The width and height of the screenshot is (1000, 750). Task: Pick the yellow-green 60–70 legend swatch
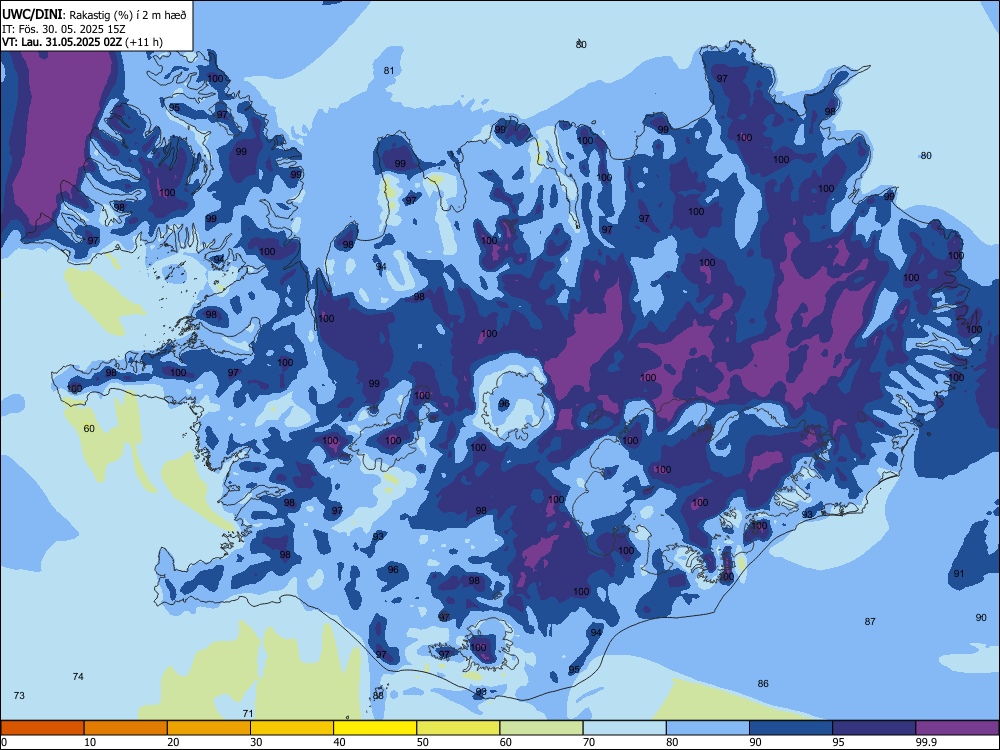541,728
